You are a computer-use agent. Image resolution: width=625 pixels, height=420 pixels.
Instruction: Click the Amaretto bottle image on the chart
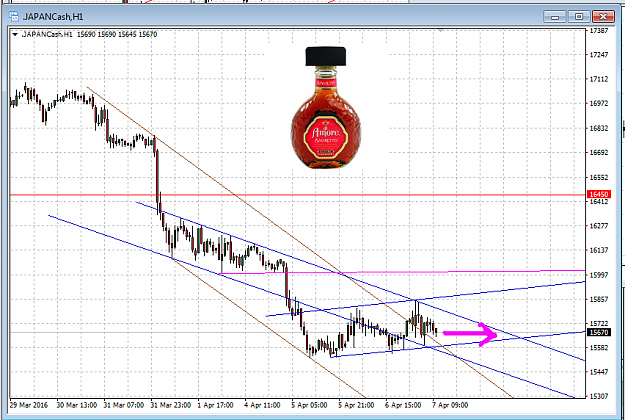[x=326, y=107]
